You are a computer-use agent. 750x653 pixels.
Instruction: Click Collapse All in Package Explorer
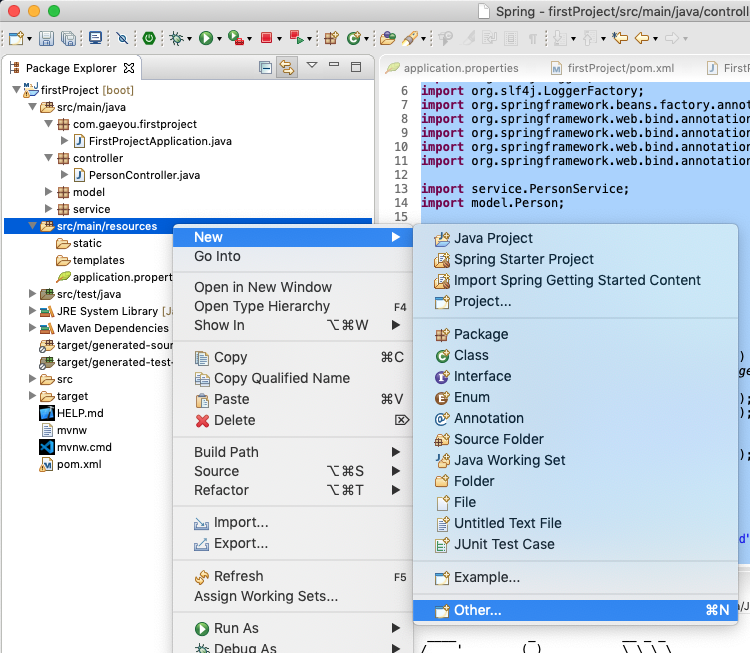[x=265, y=67]
